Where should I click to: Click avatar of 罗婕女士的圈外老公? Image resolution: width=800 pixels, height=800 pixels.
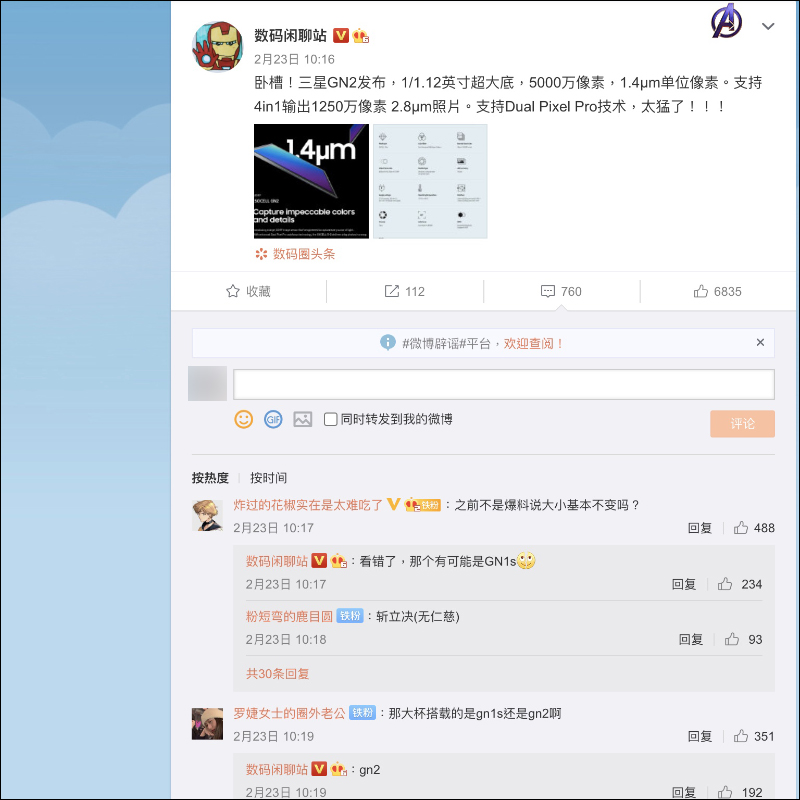[x=207, y=723]
